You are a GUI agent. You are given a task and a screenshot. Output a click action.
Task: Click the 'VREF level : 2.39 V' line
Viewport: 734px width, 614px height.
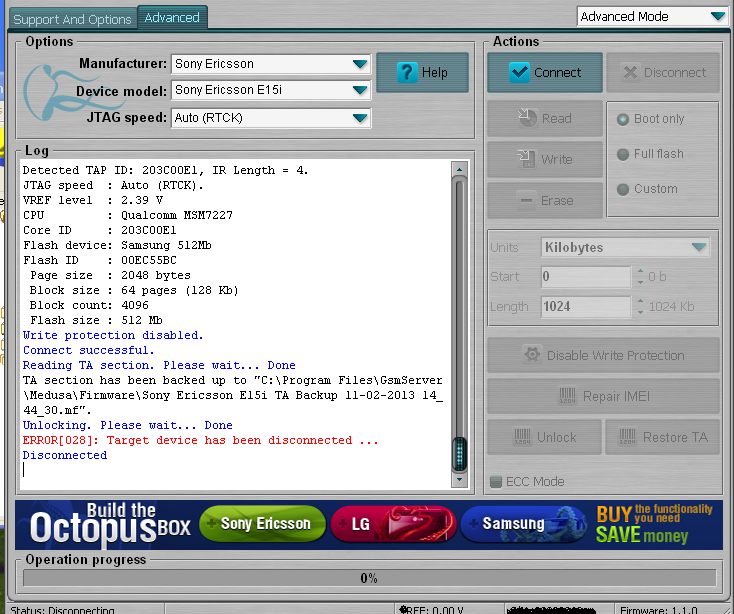(93, 200)
